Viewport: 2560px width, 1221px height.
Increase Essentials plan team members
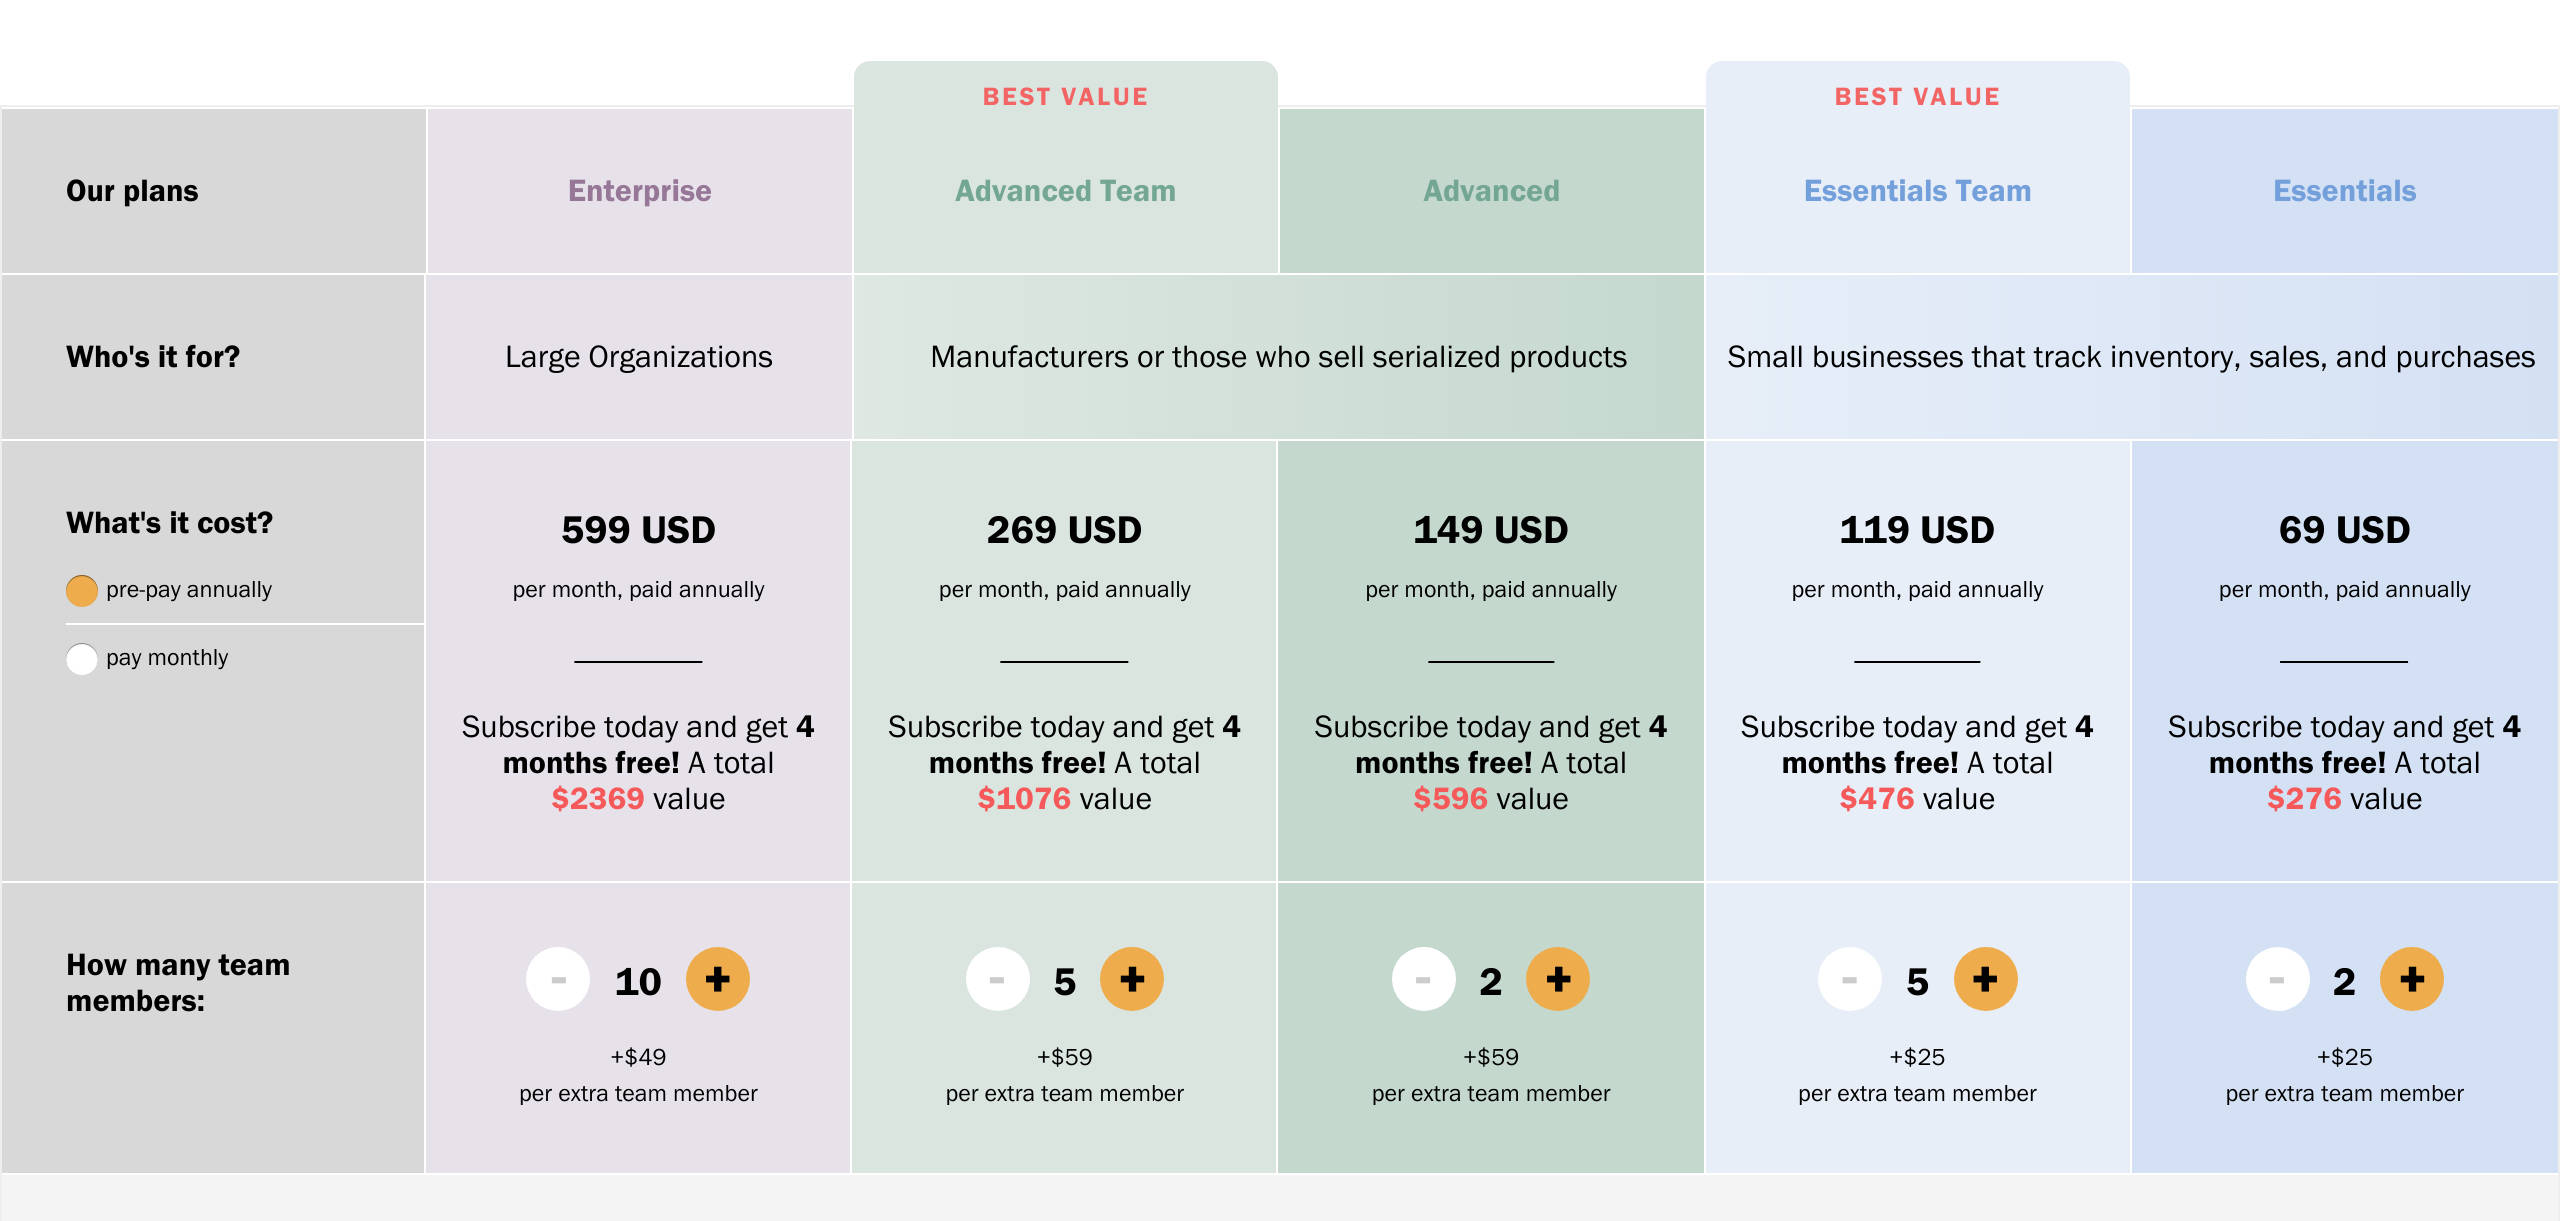(2410, 980)
